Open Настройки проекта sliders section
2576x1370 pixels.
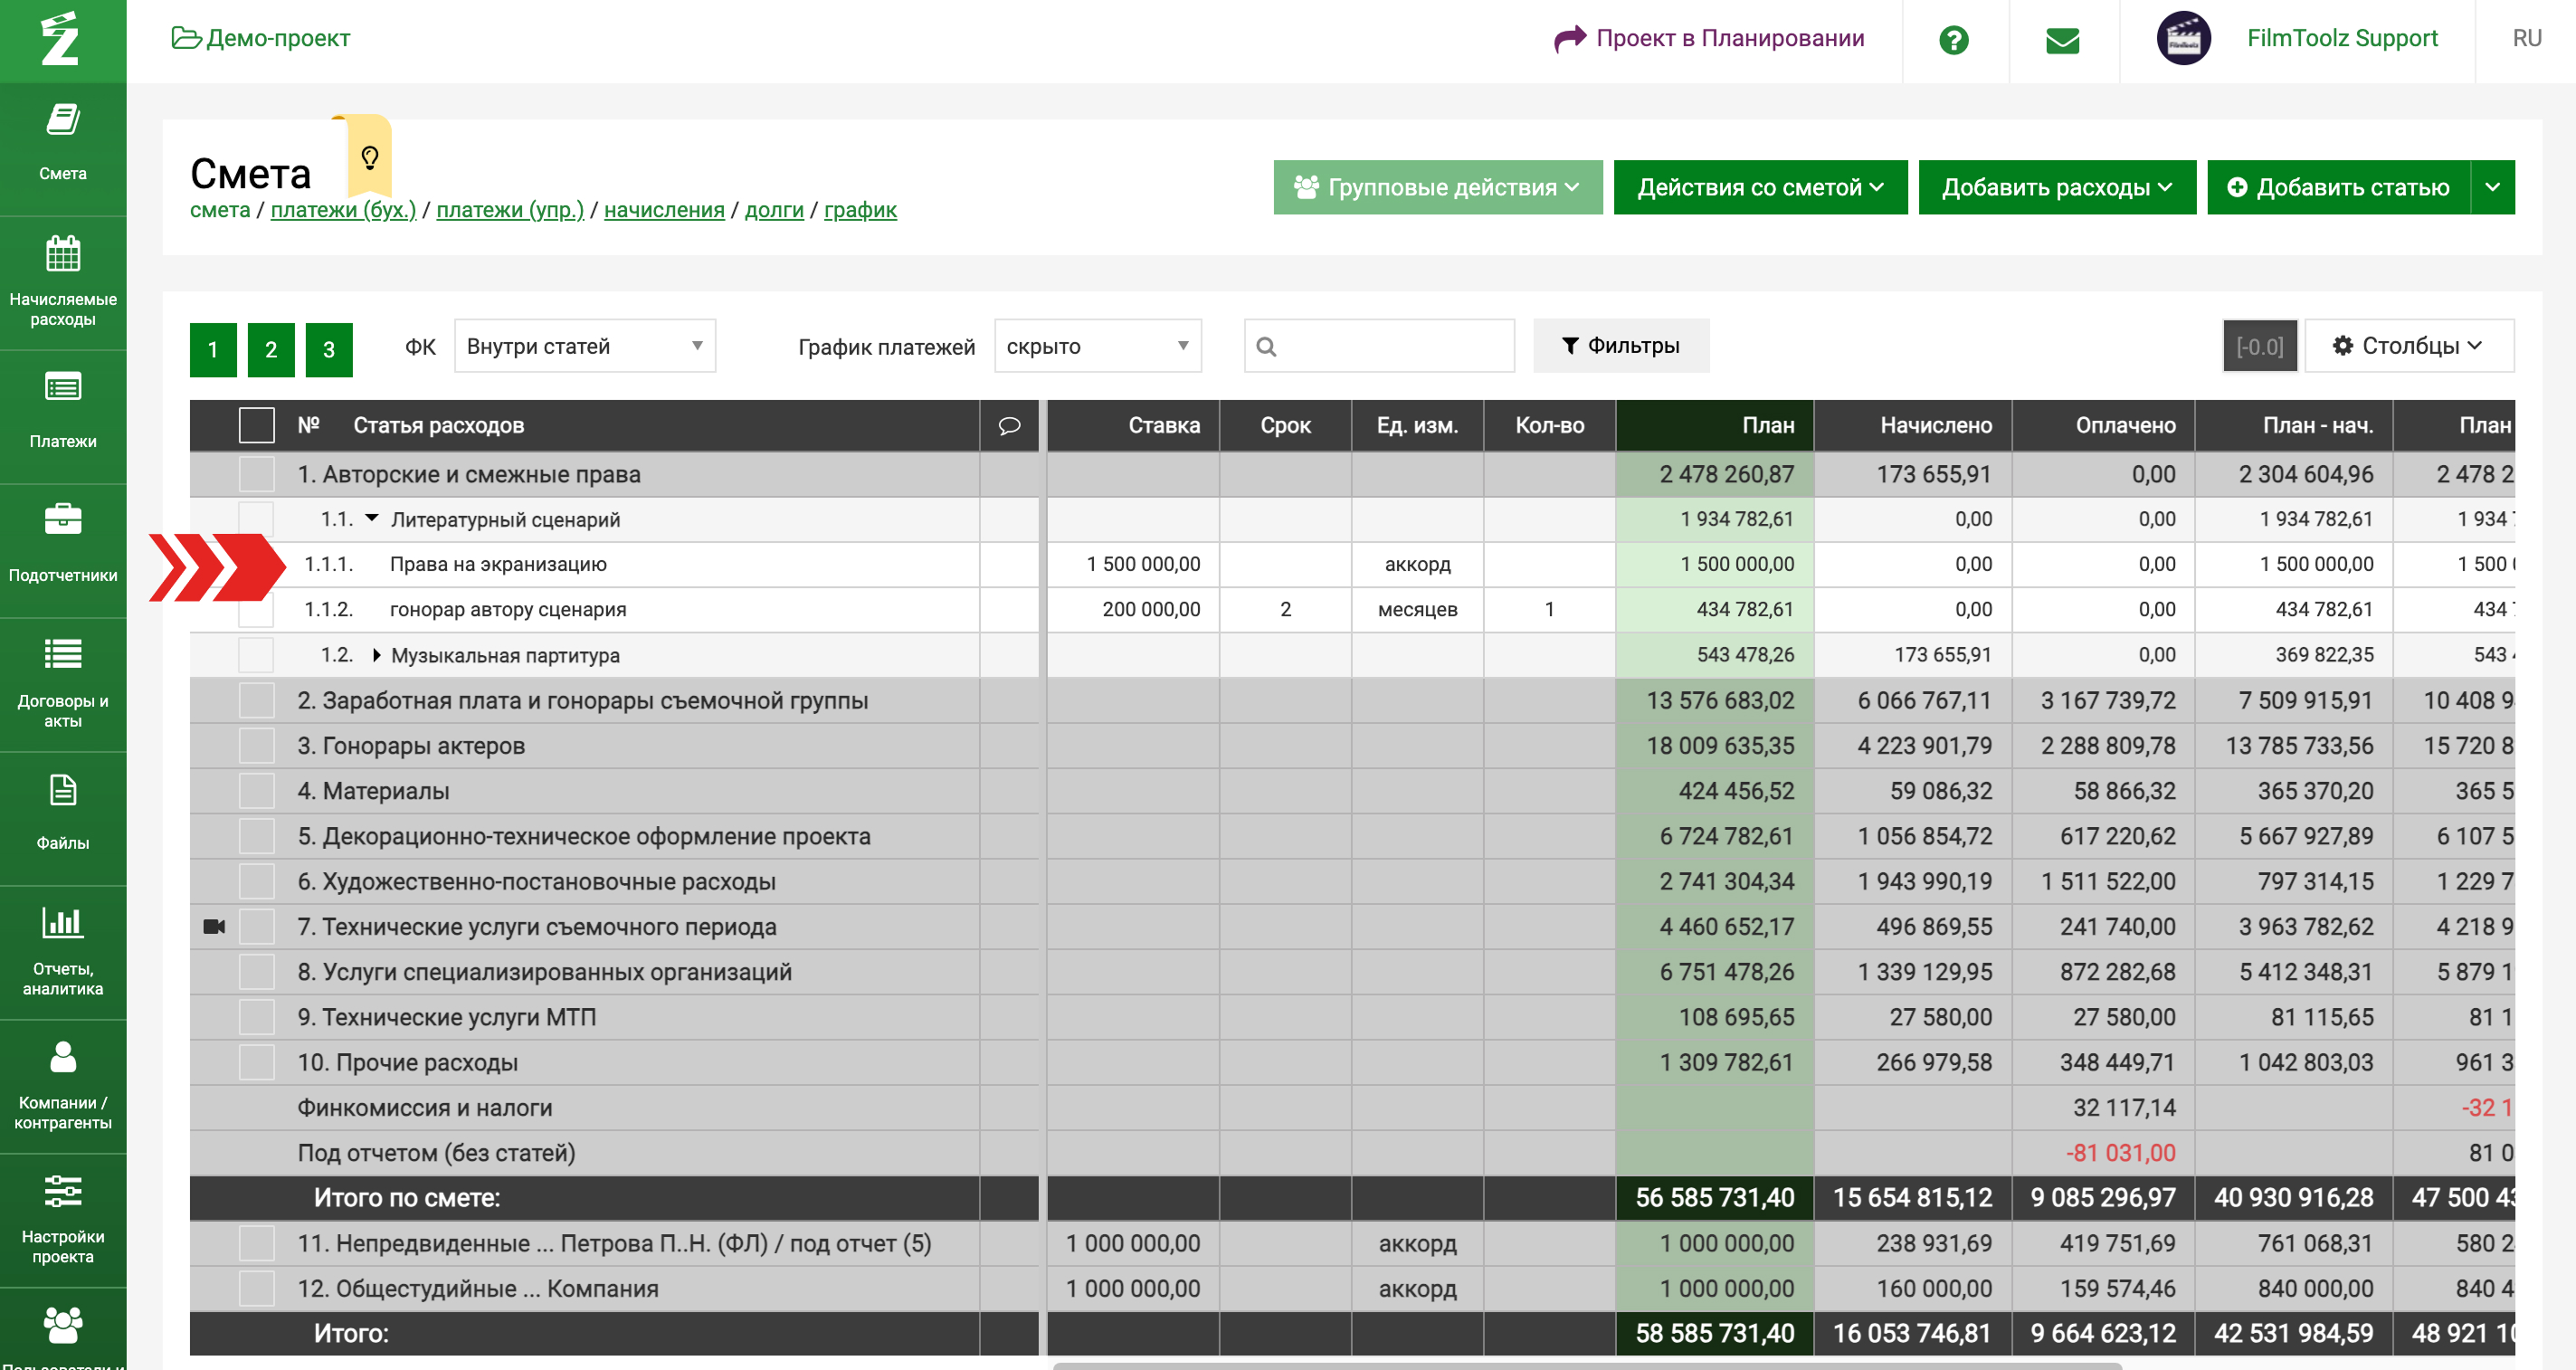(x=63, y=1219)
